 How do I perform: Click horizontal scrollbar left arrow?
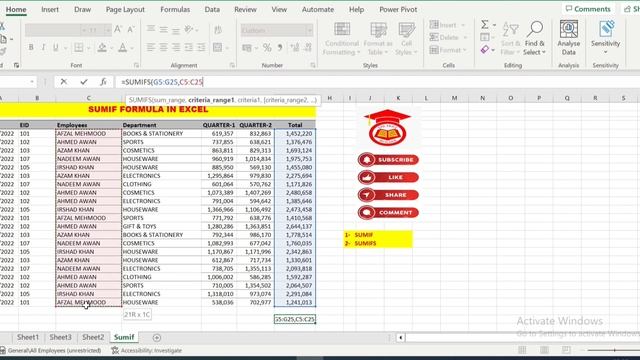point(401,338)
